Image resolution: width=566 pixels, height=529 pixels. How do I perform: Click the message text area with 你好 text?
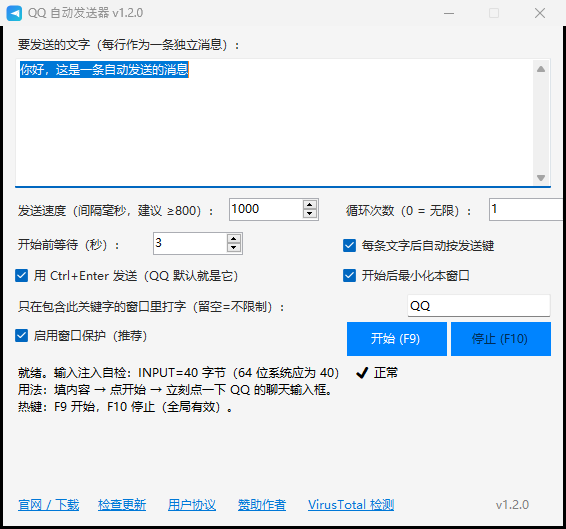274,122
